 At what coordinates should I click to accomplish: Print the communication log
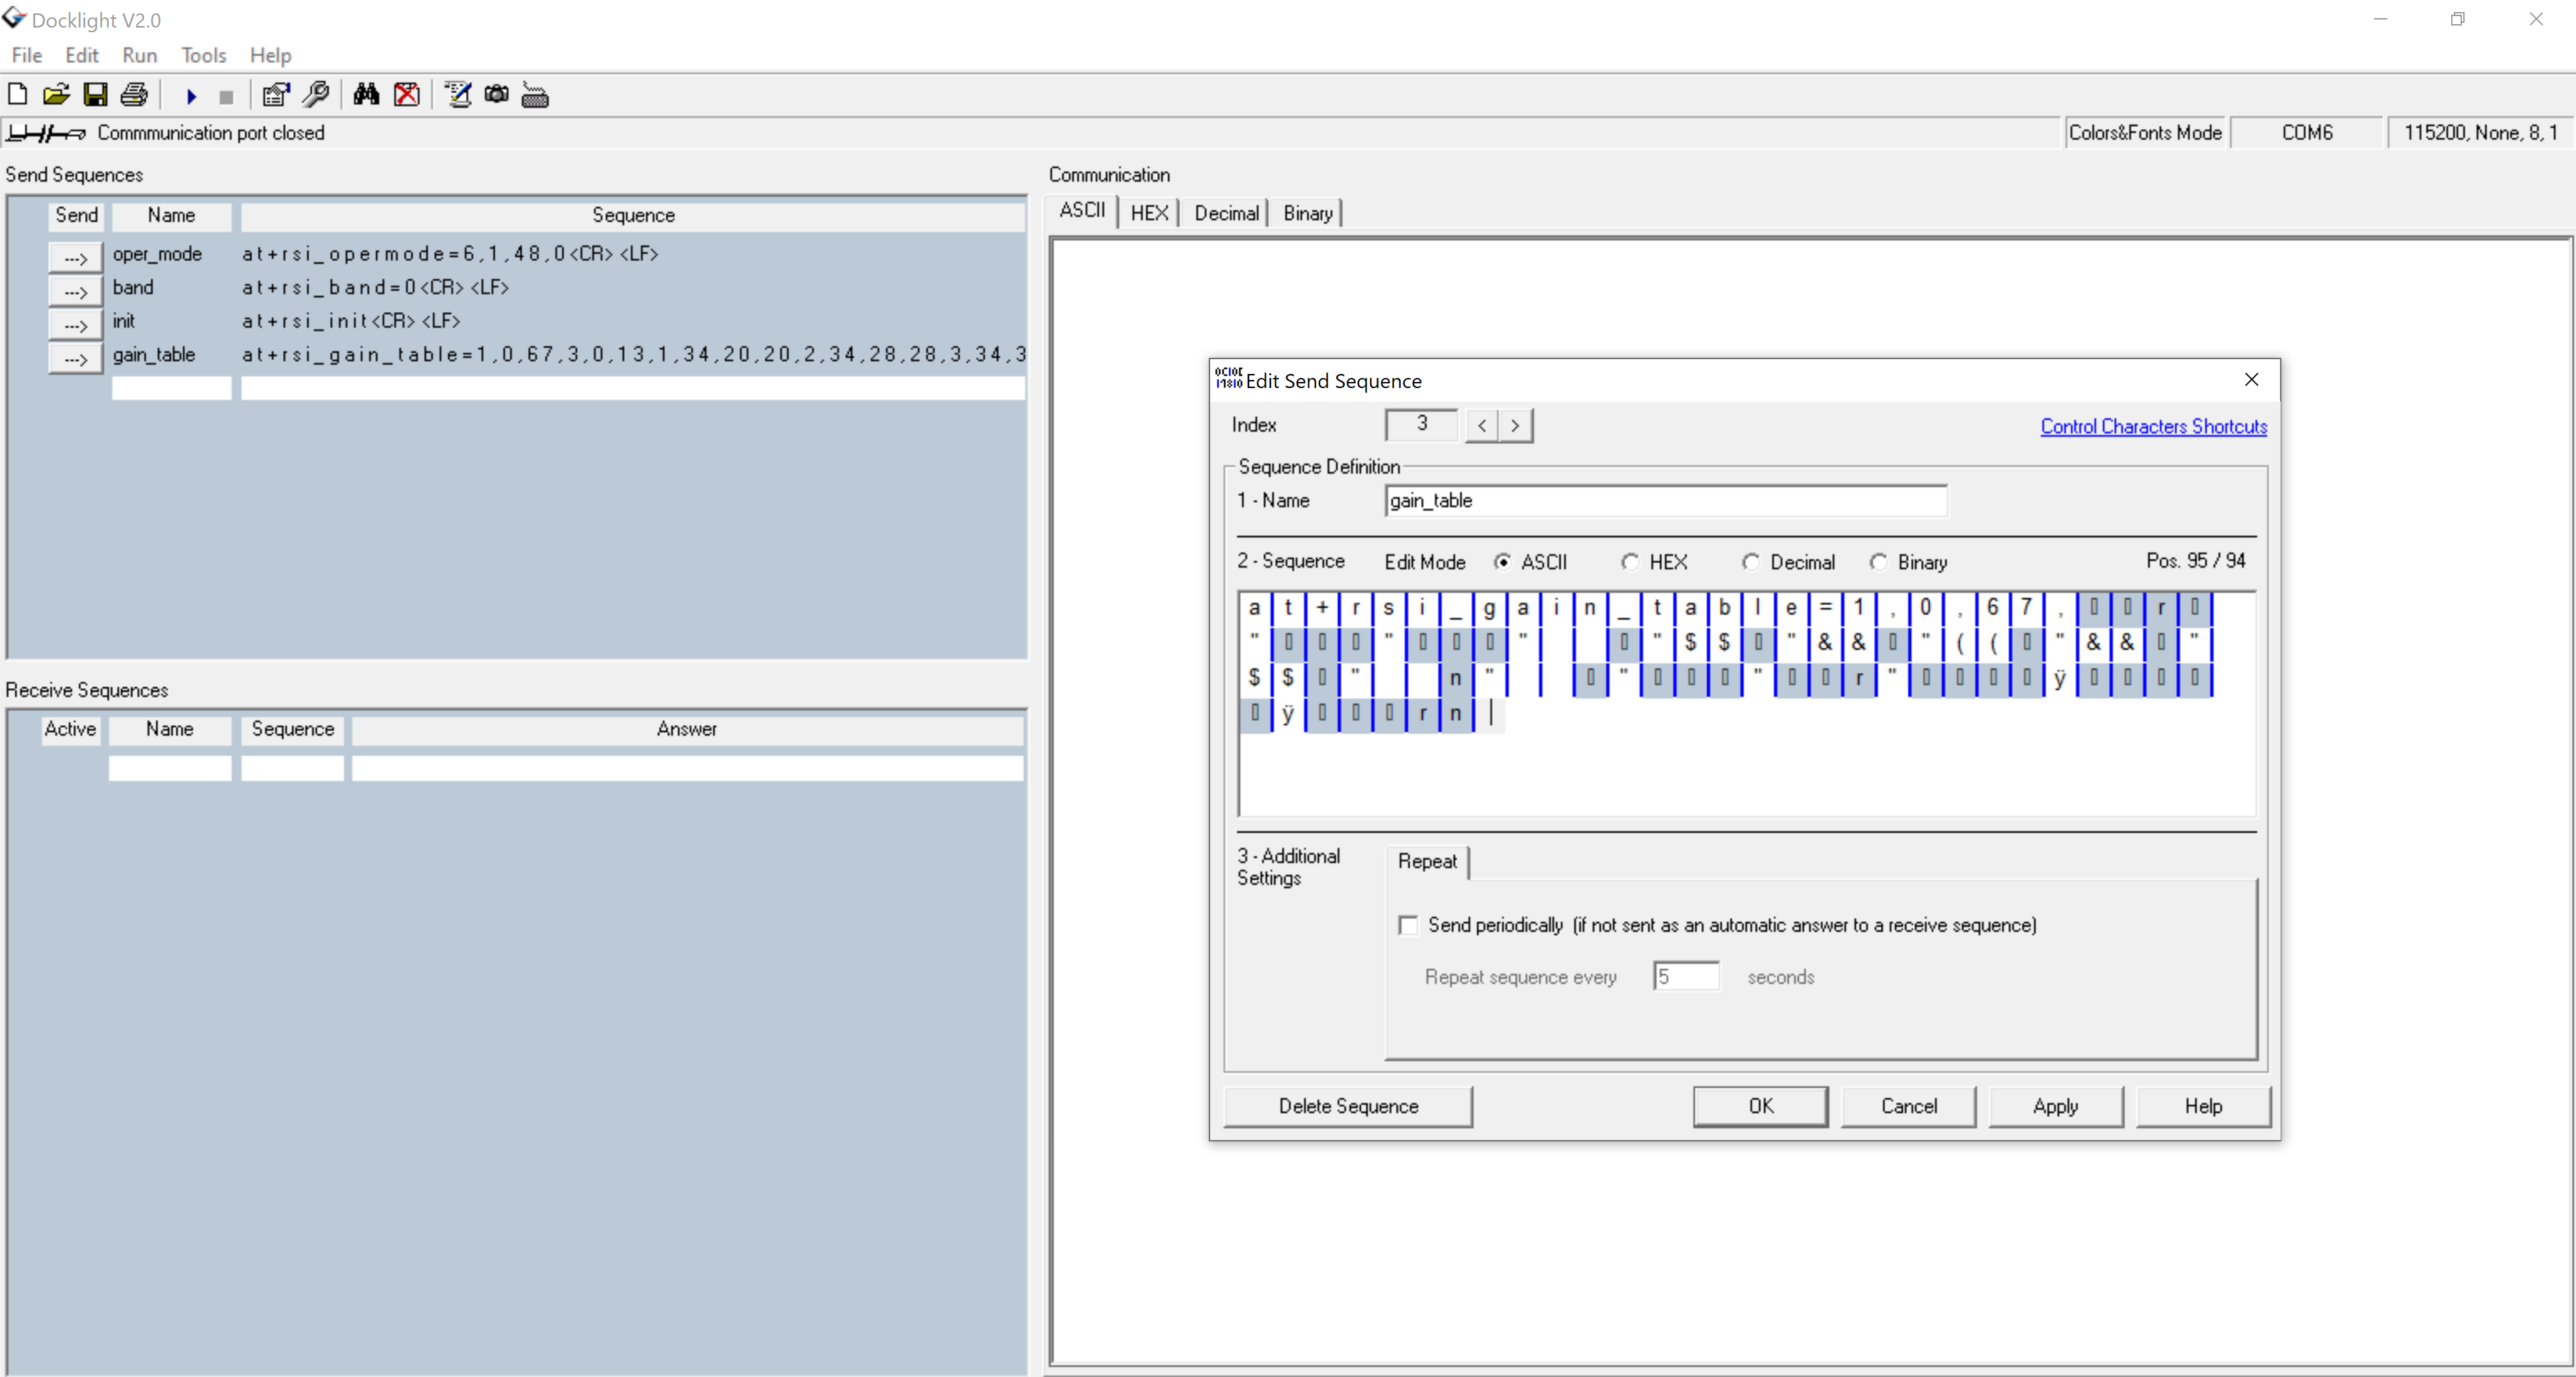pyautogui.click(x=134, y=94)
